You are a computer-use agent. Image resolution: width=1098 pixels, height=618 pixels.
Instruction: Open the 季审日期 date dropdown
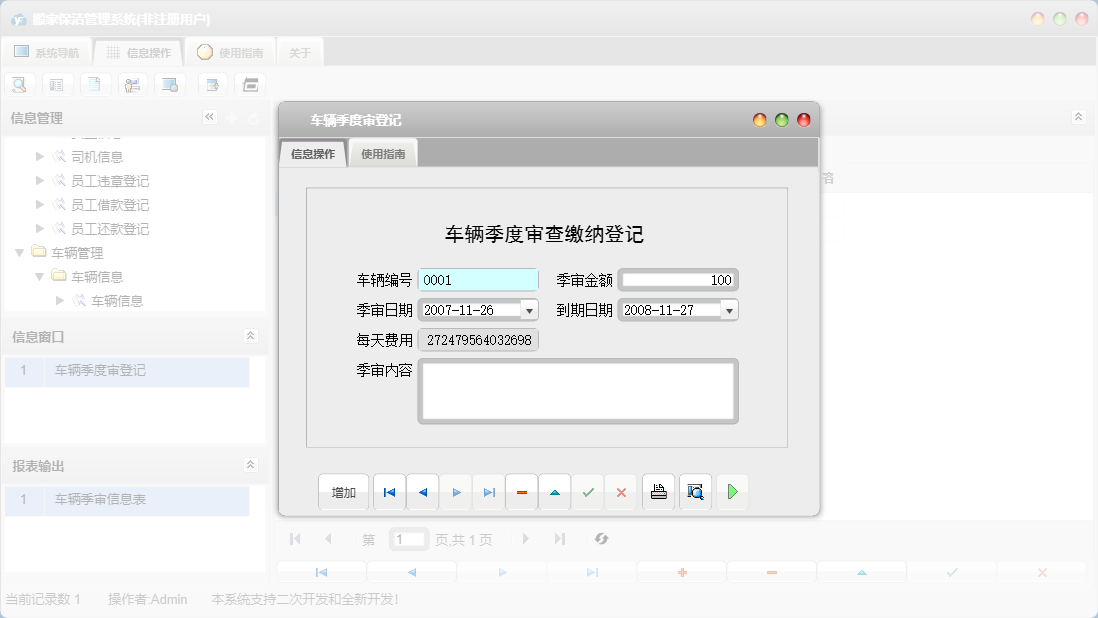[531, 309]
